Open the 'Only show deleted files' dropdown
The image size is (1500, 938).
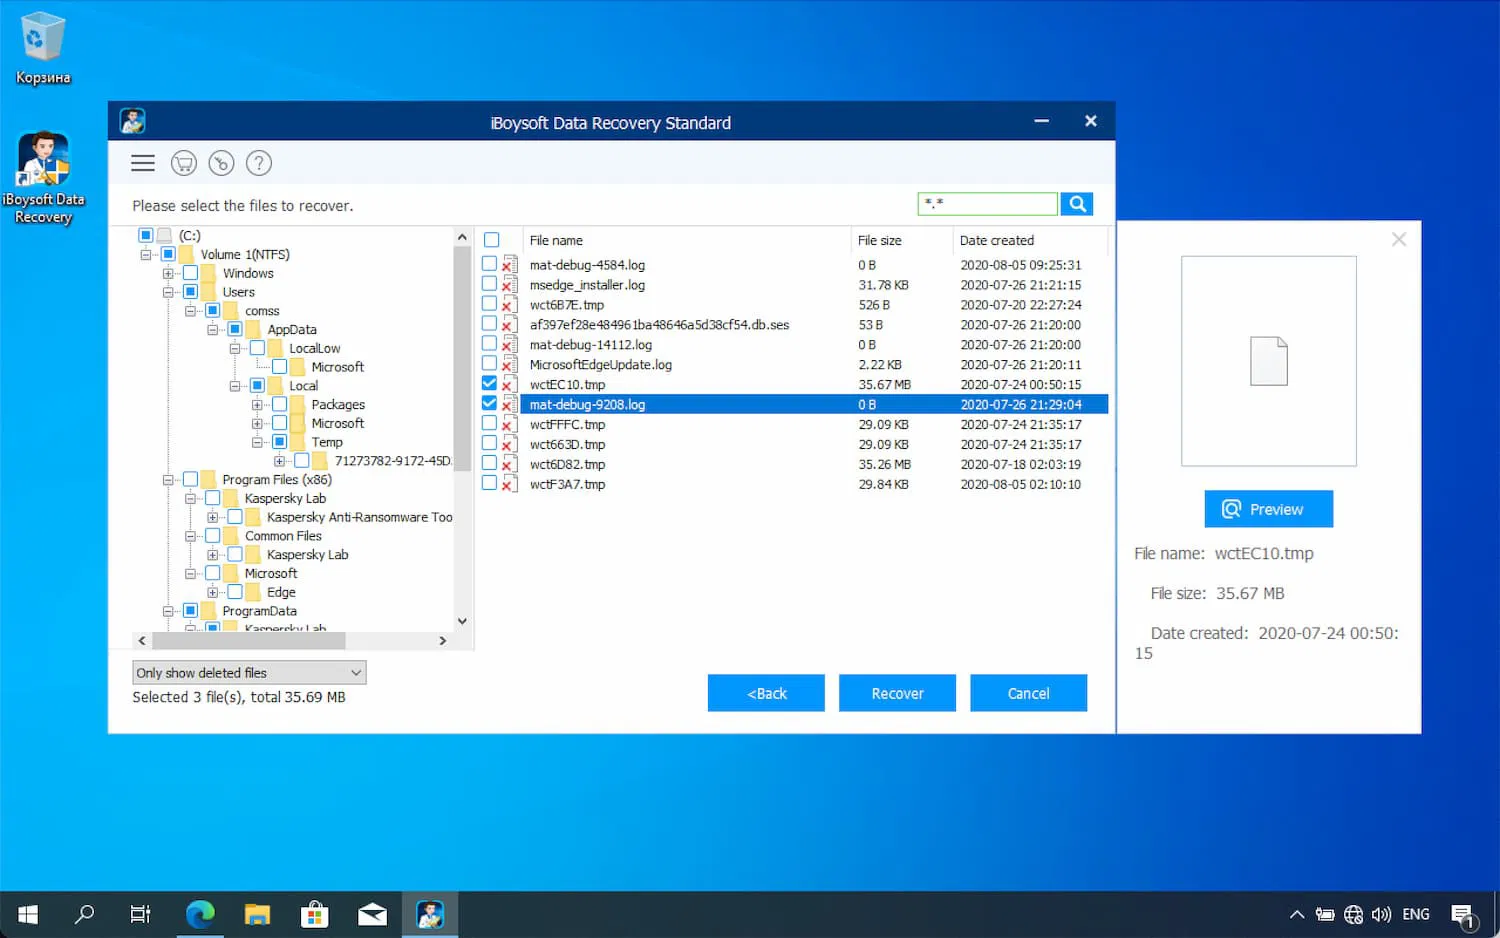coord(248,672)
